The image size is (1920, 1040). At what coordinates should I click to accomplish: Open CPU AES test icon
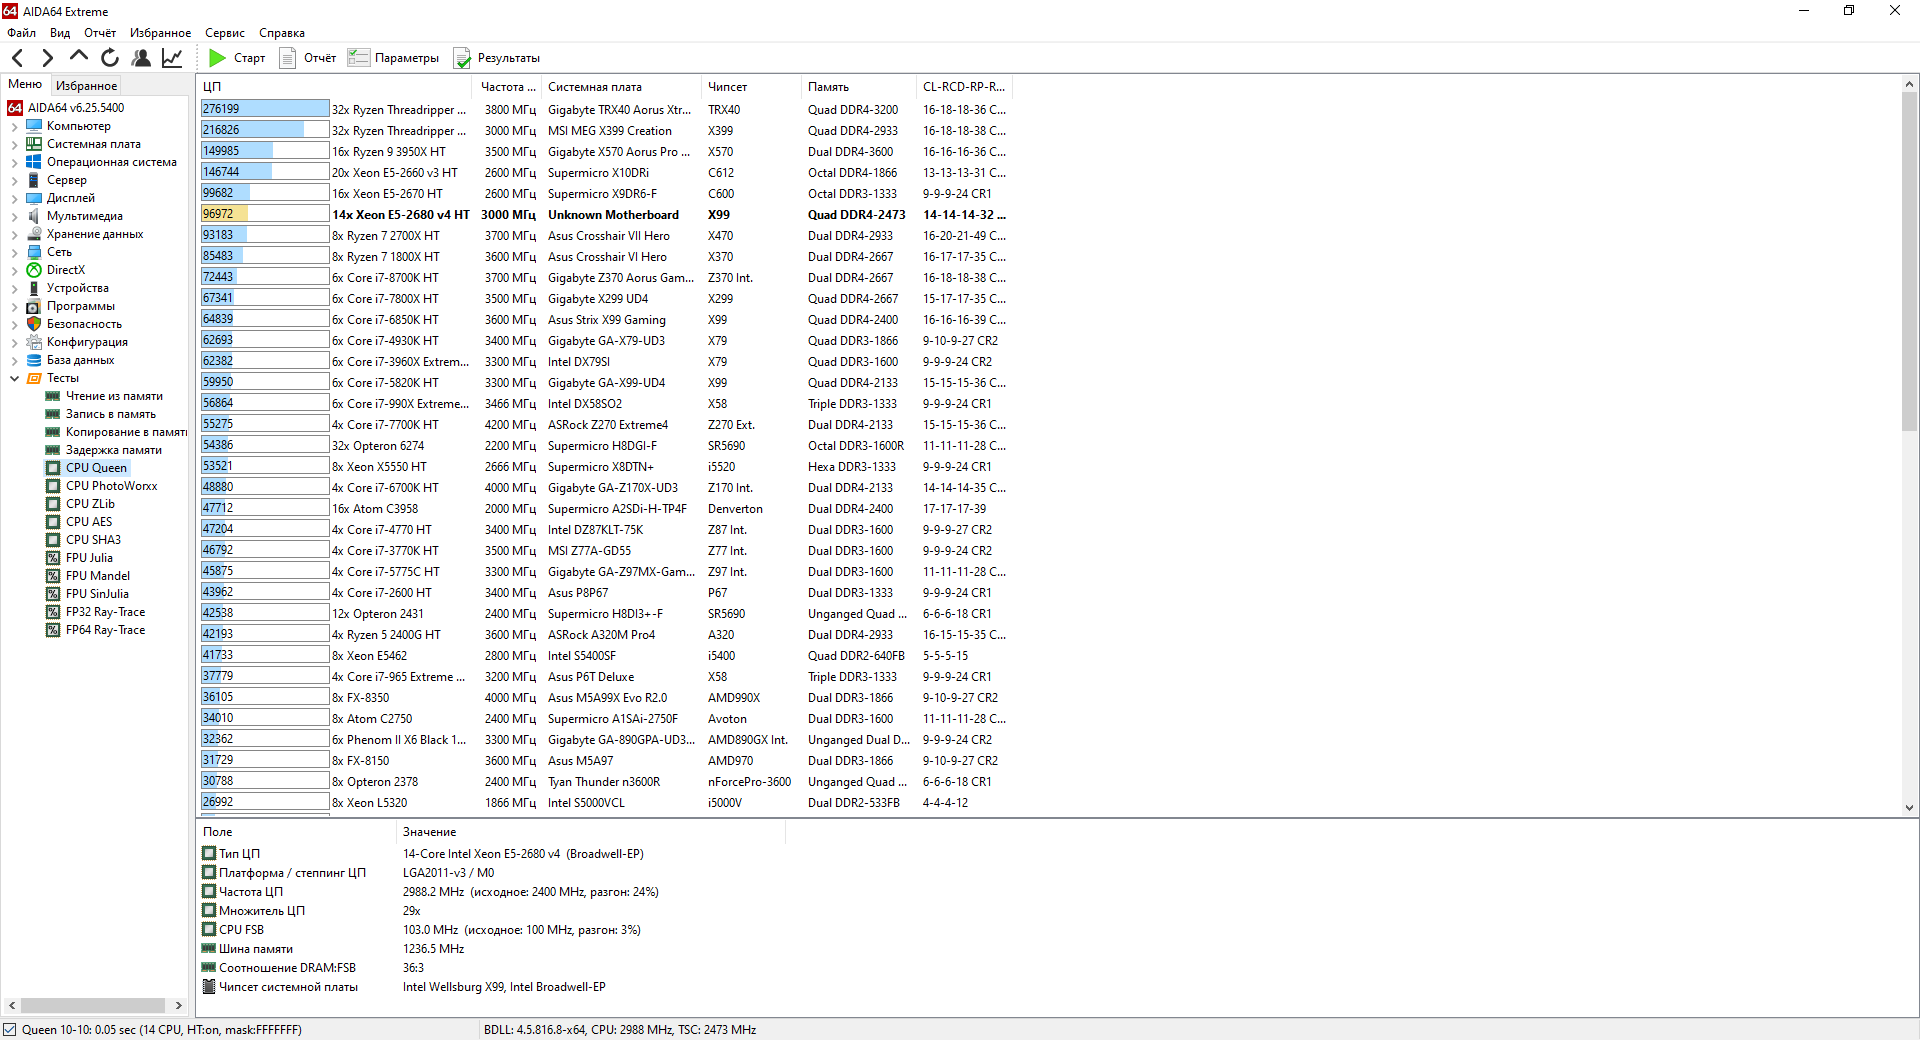53,522
